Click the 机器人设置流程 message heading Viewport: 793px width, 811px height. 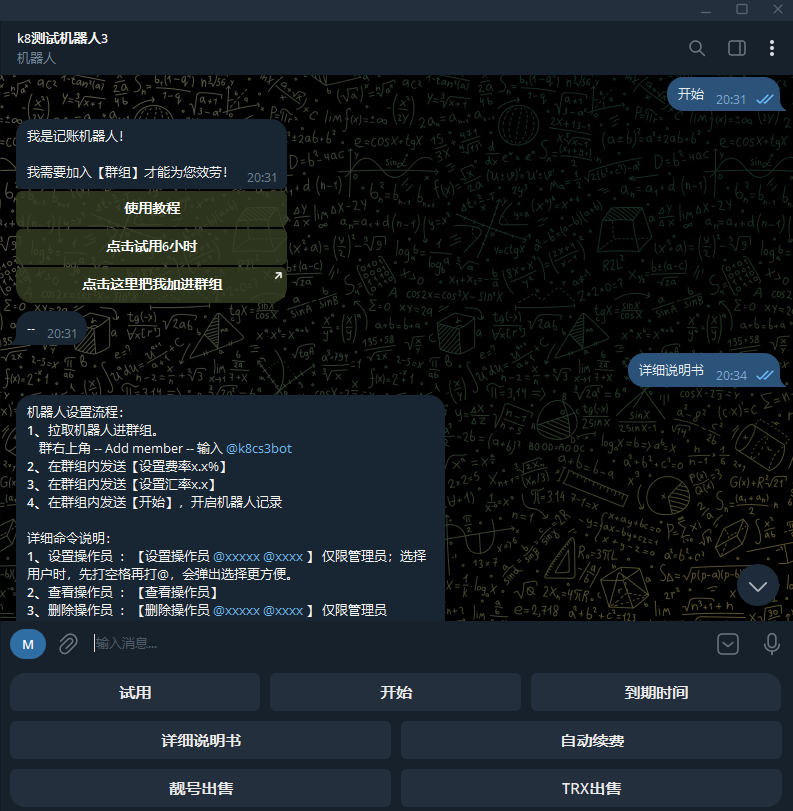75,412
